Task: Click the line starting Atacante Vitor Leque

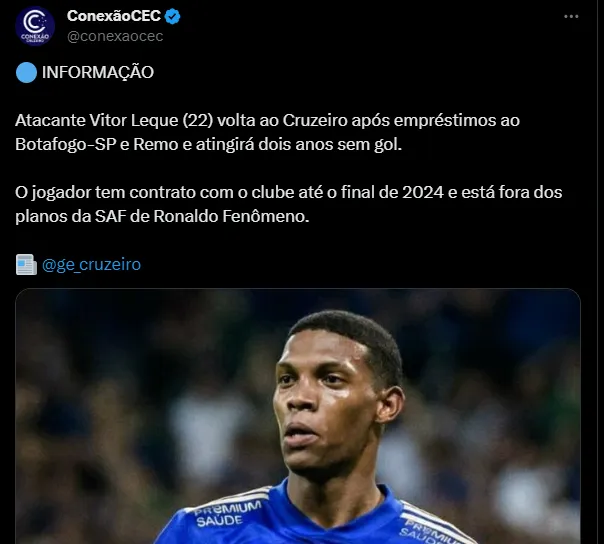Action: tap(267, 121)
